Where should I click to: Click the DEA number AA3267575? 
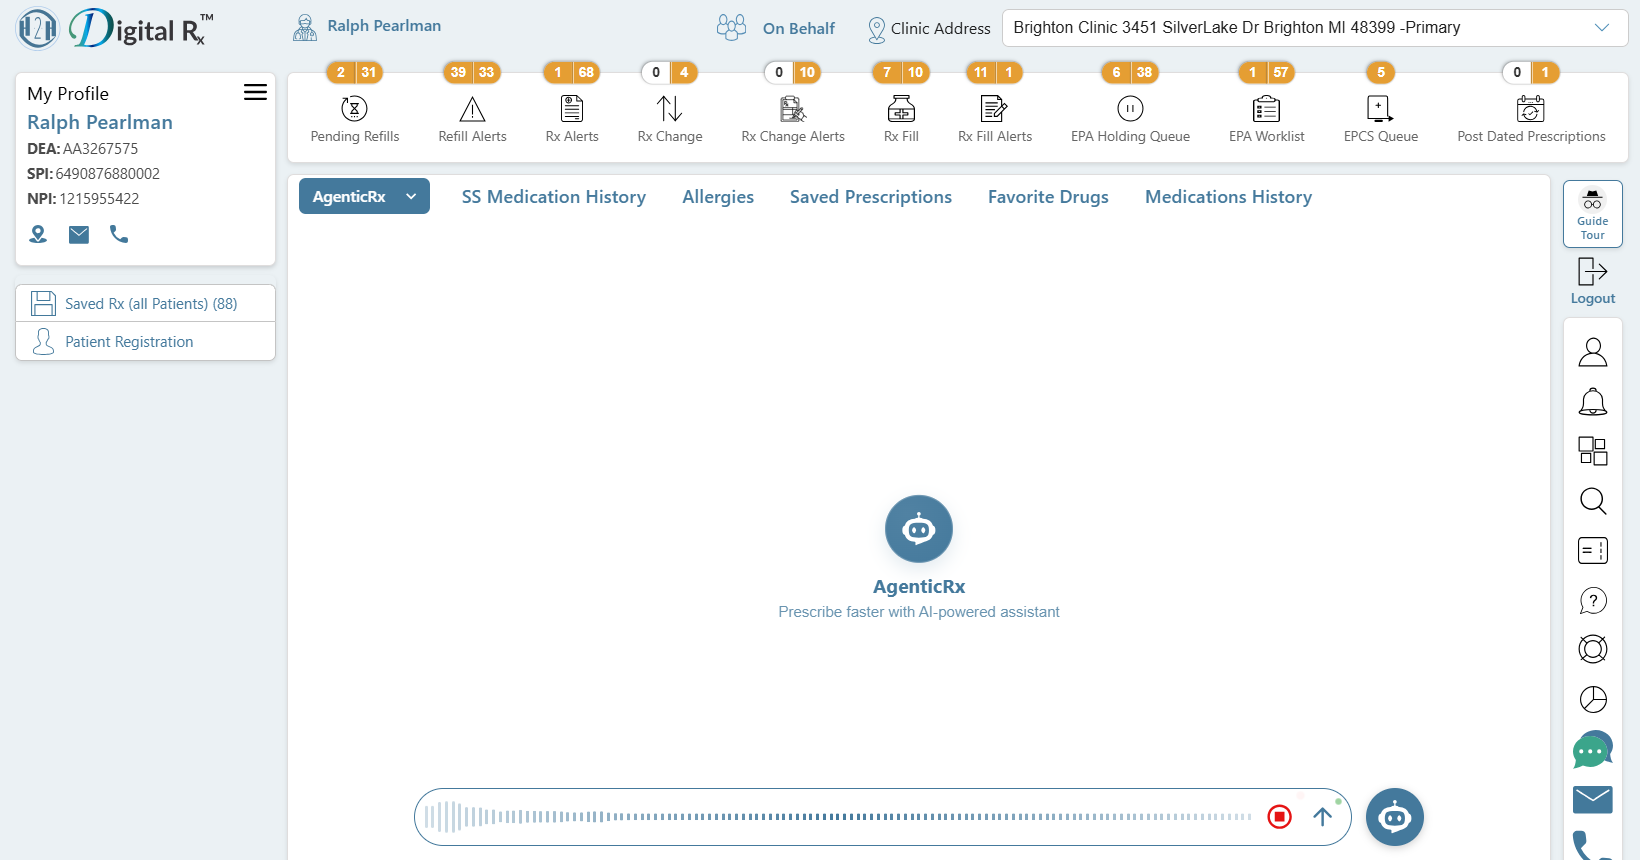tap(101, 148)
